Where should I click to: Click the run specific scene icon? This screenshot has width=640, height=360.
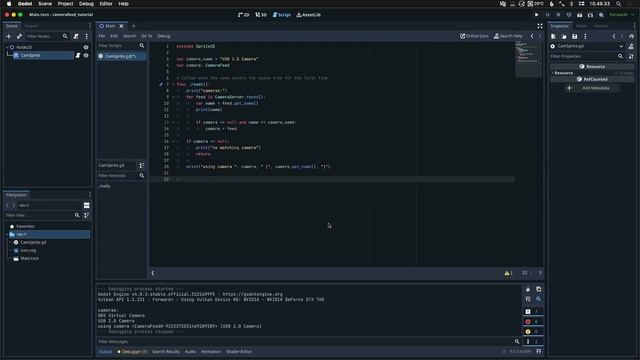click(590, 15)
